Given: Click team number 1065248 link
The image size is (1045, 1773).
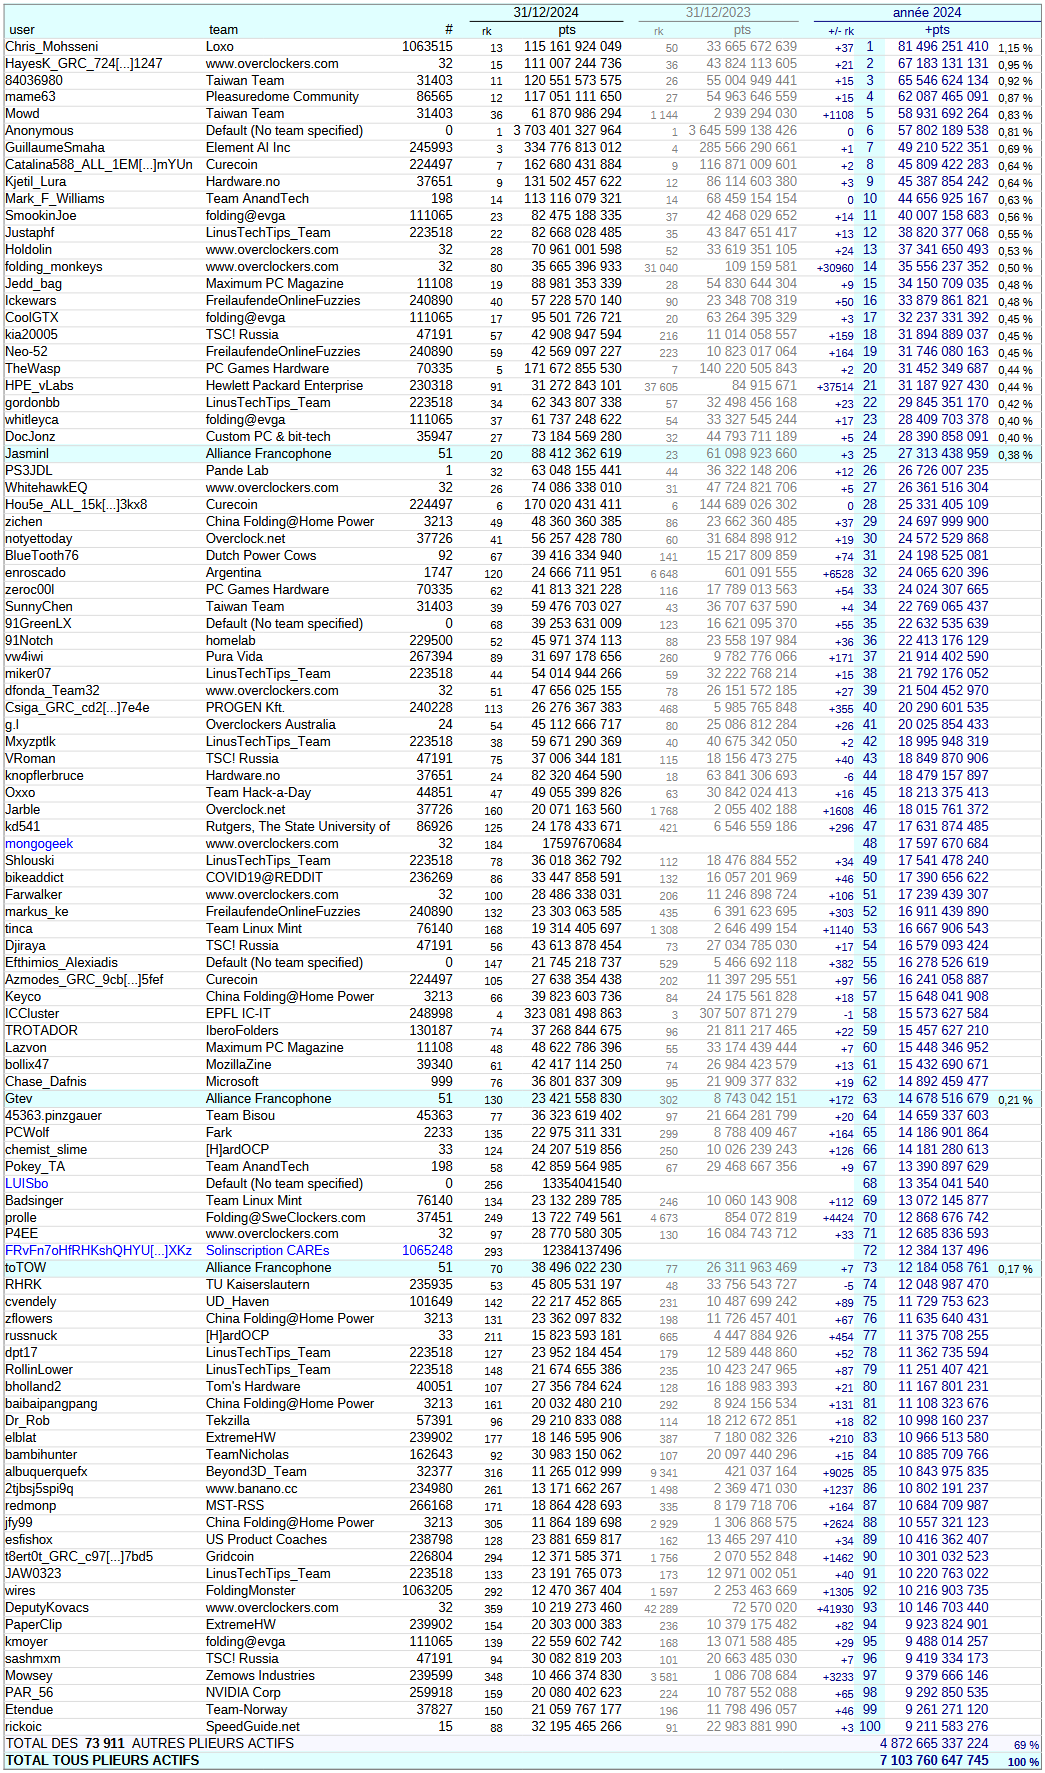Looking at the screenshot, I should [427, 1251].
